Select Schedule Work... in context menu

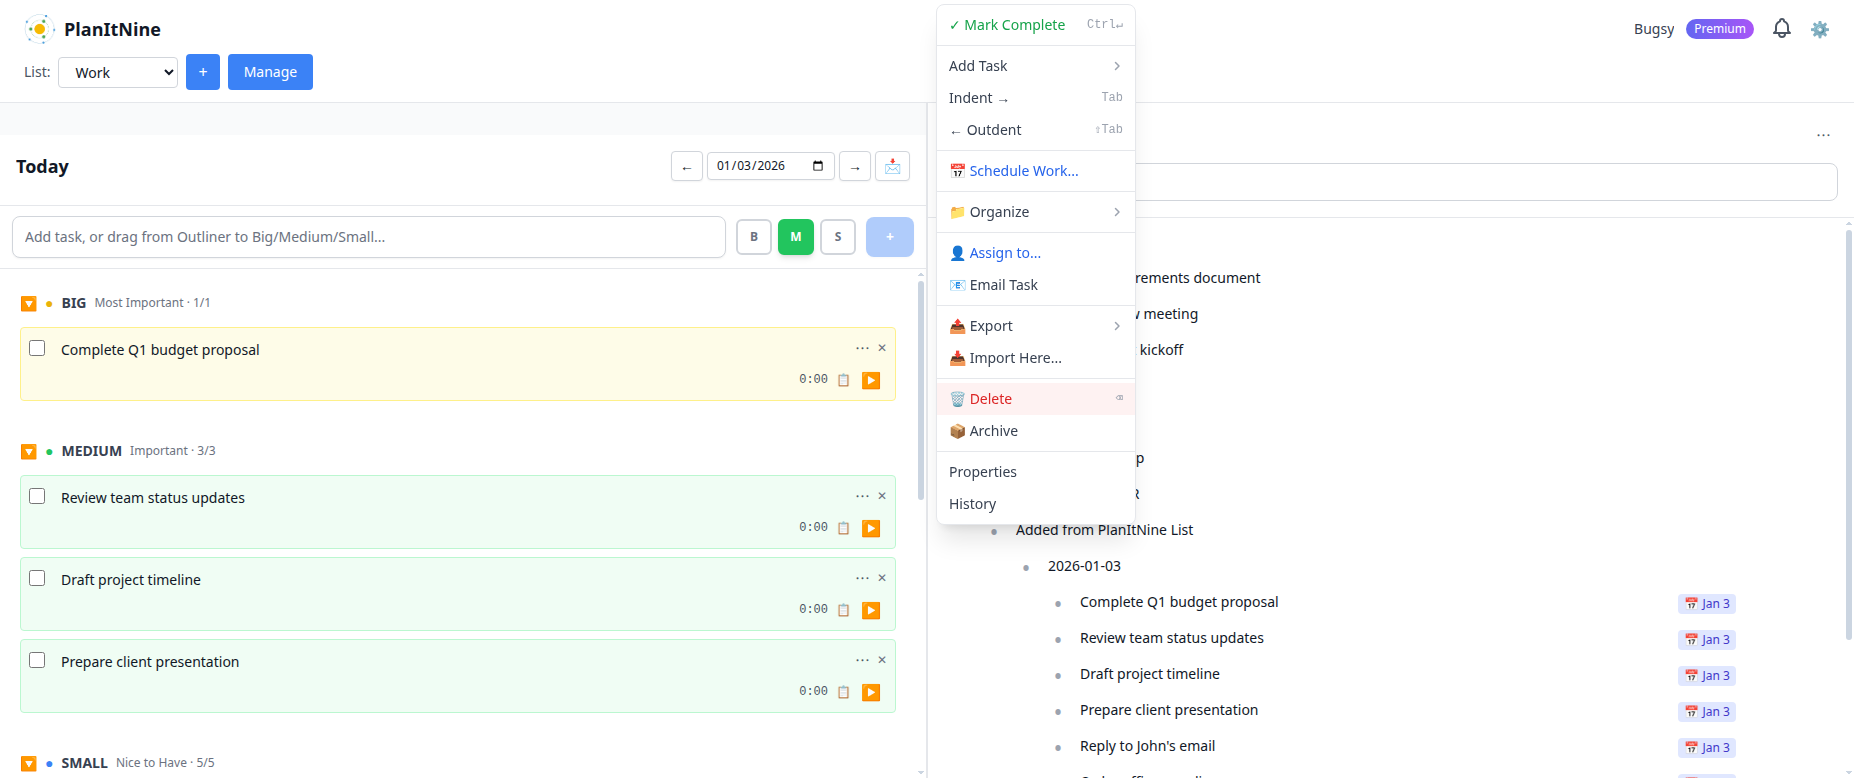(x=1023, y=171)
